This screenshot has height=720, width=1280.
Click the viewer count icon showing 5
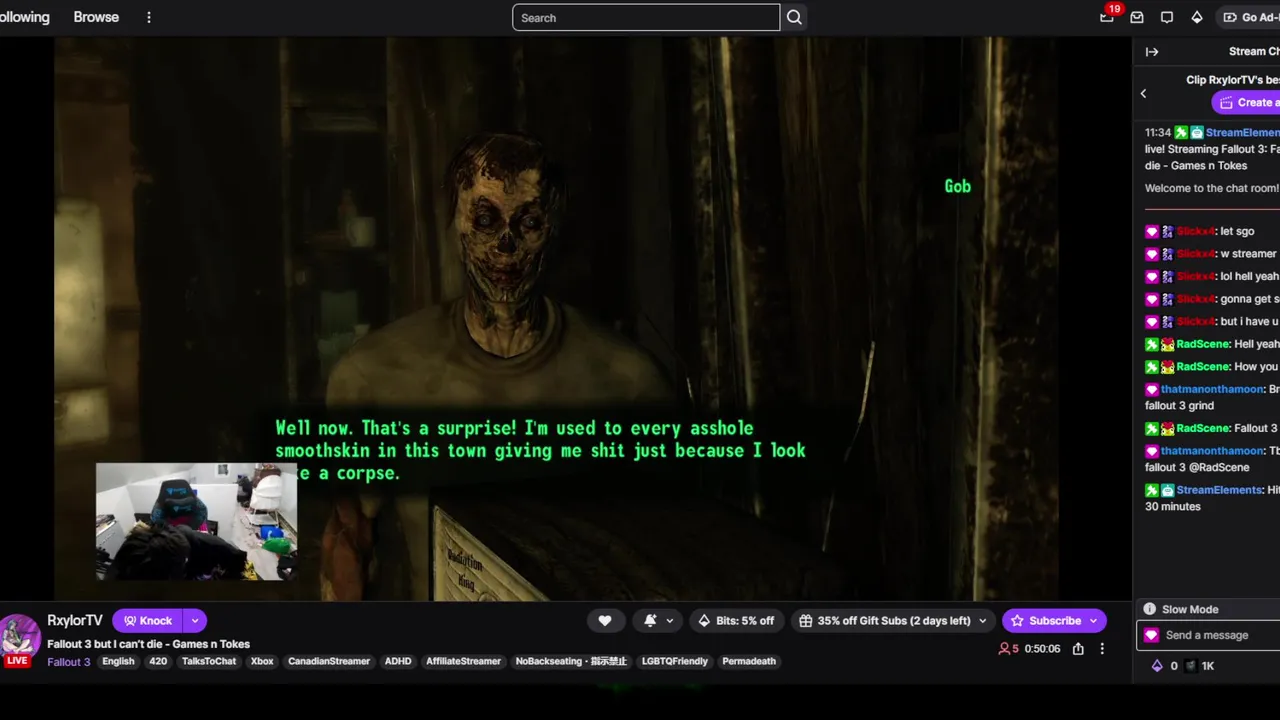[1009, 649]
